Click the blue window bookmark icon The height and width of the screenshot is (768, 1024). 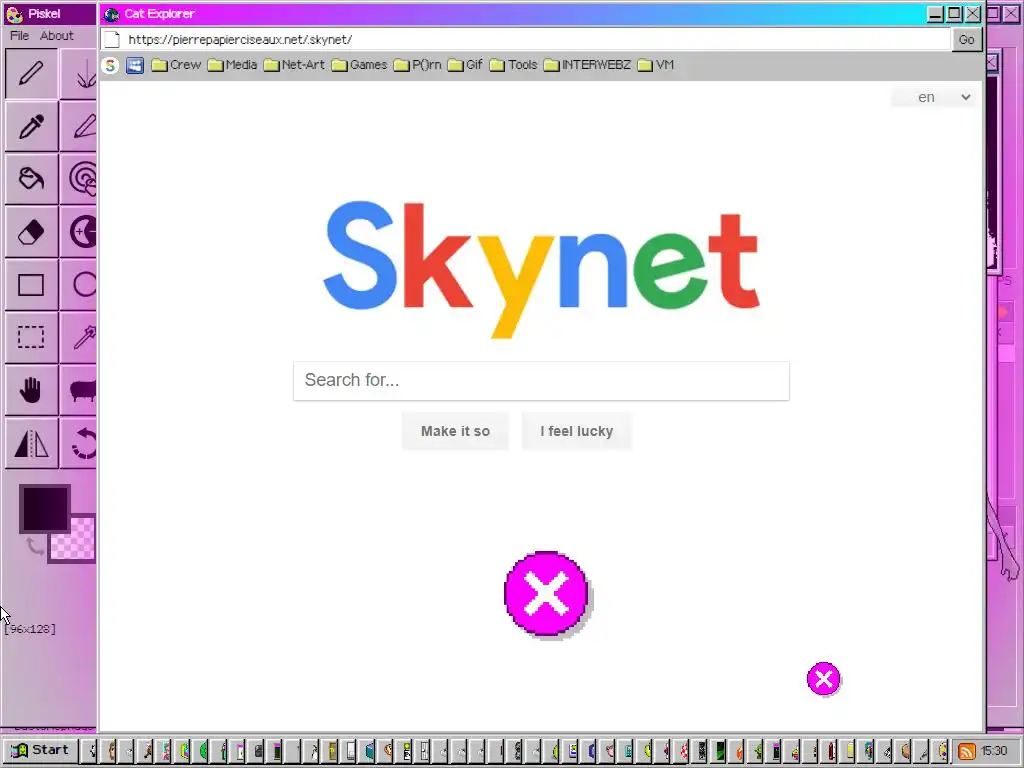(x=135, y=65)
